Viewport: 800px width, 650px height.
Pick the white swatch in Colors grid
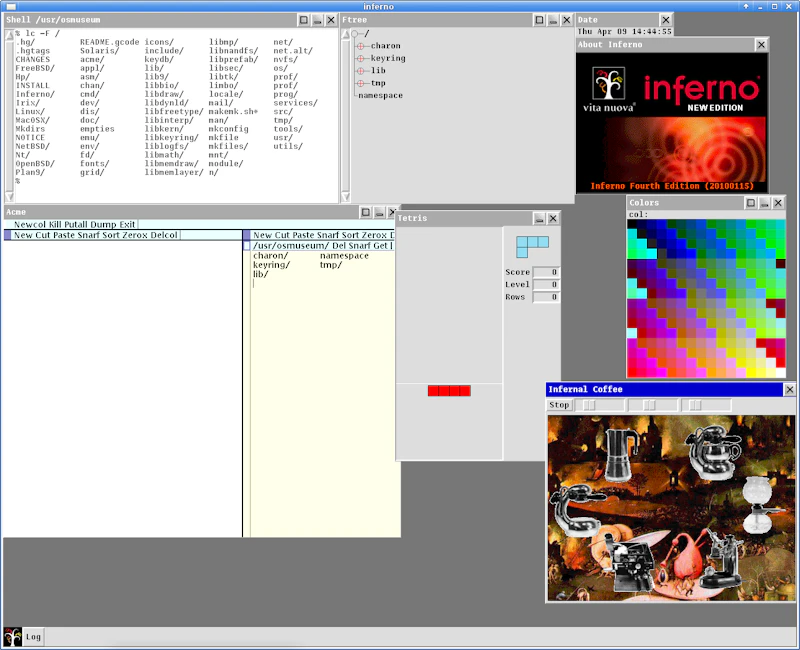pyautogui.click(x=781, y=373)
